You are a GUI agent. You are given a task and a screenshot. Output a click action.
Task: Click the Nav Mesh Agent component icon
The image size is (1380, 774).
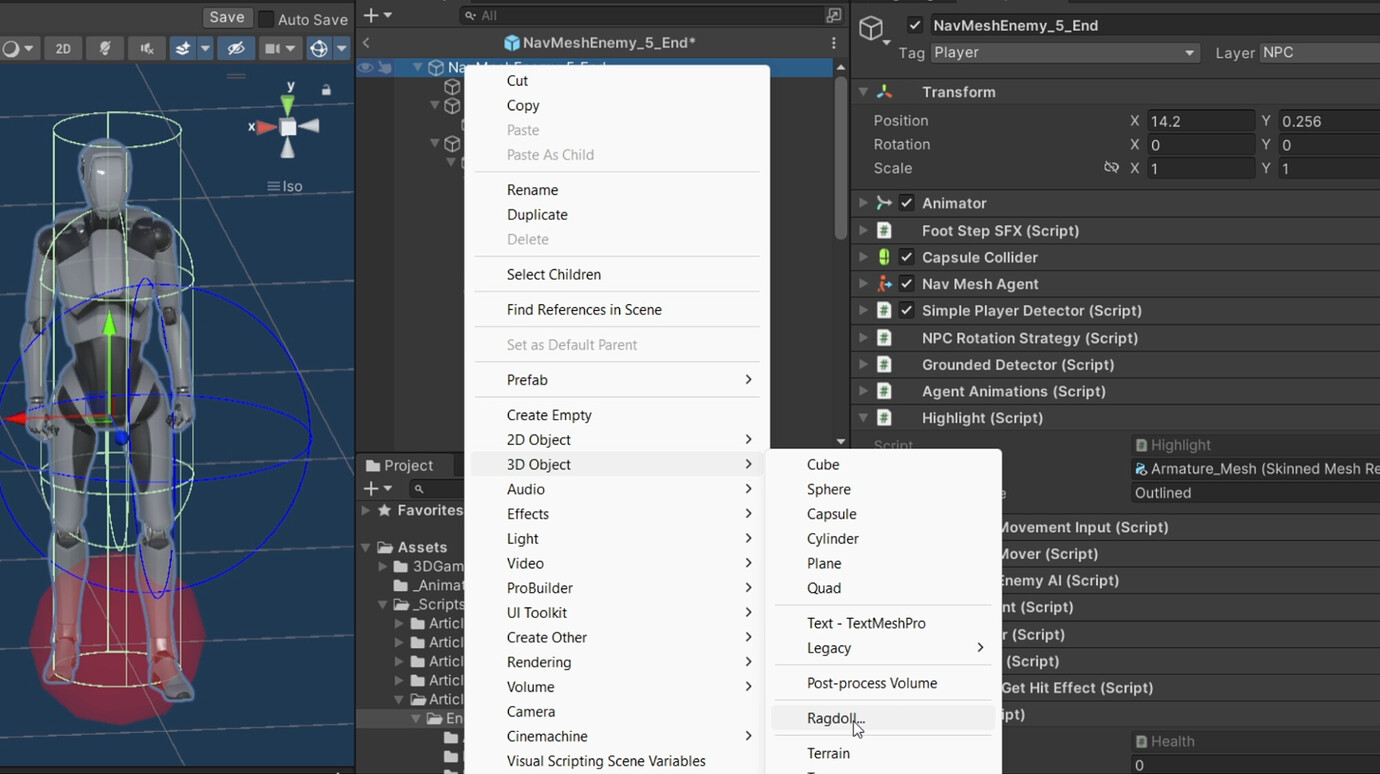coord(884,284)
